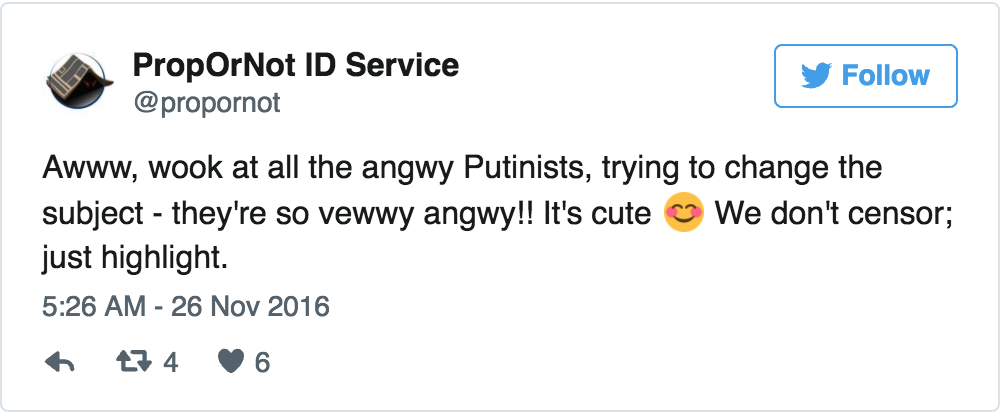Viewport: 1000px width, 414px height.
Task: Follow the PropOrNot account
Action: pos(866,76)
